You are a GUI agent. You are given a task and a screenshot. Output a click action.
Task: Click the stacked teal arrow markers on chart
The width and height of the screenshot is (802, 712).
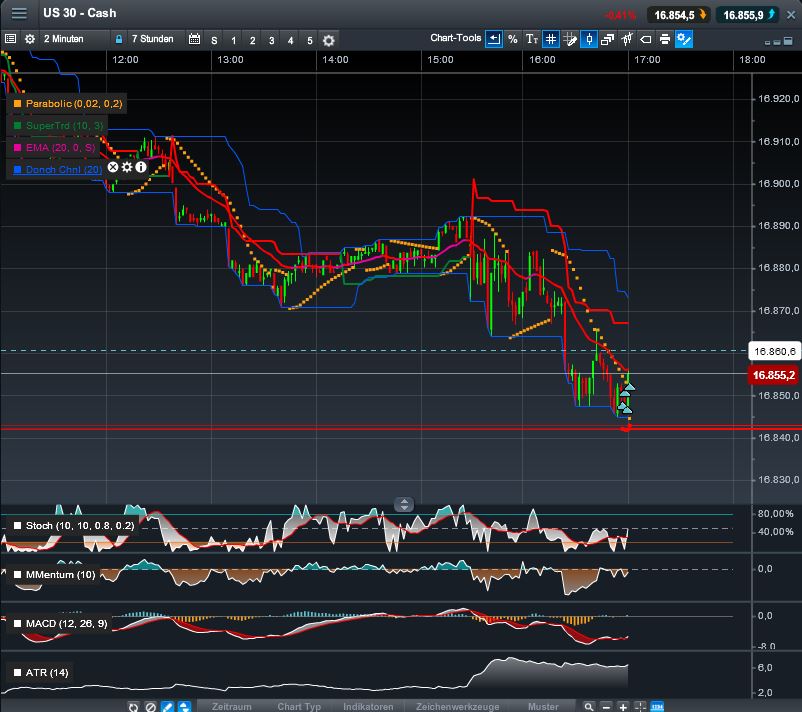pos(626,398)
